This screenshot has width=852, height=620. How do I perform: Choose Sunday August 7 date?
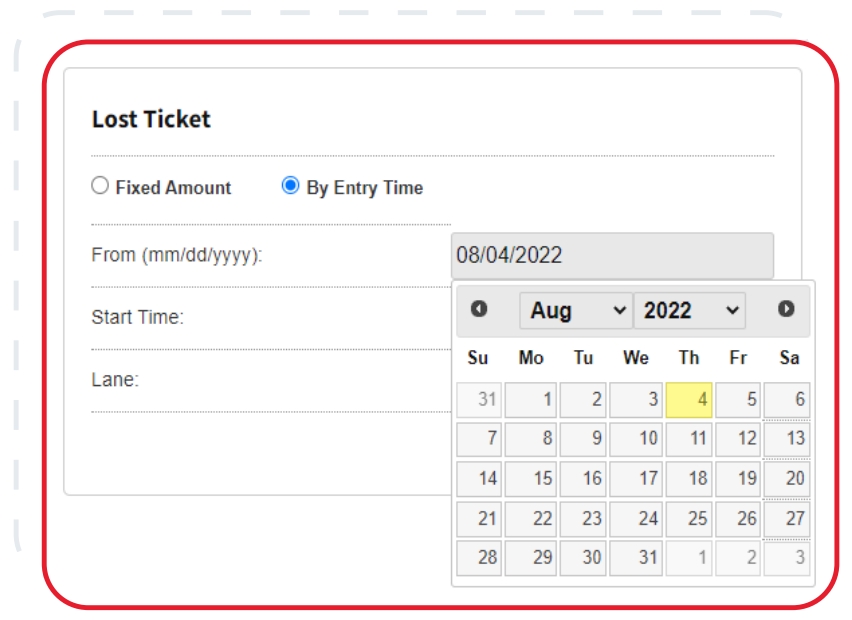point(480,438)
